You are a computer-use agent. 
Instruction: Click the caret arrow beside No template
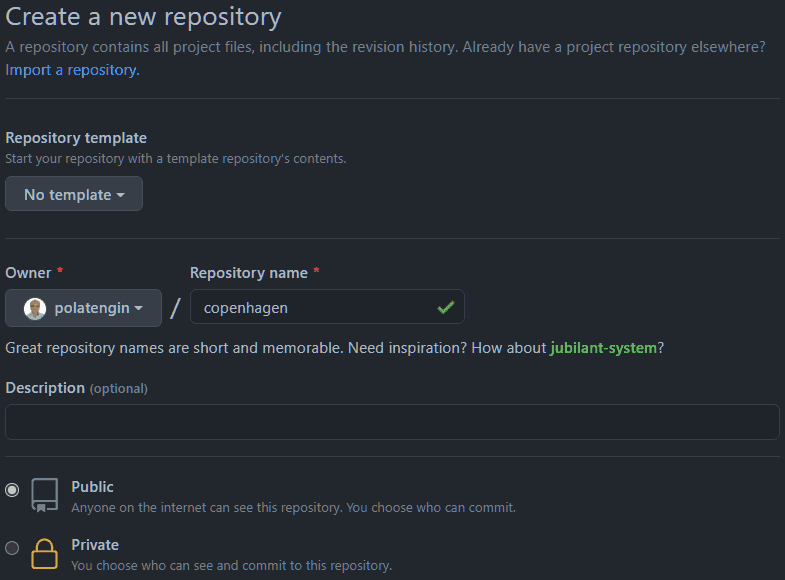121,195
